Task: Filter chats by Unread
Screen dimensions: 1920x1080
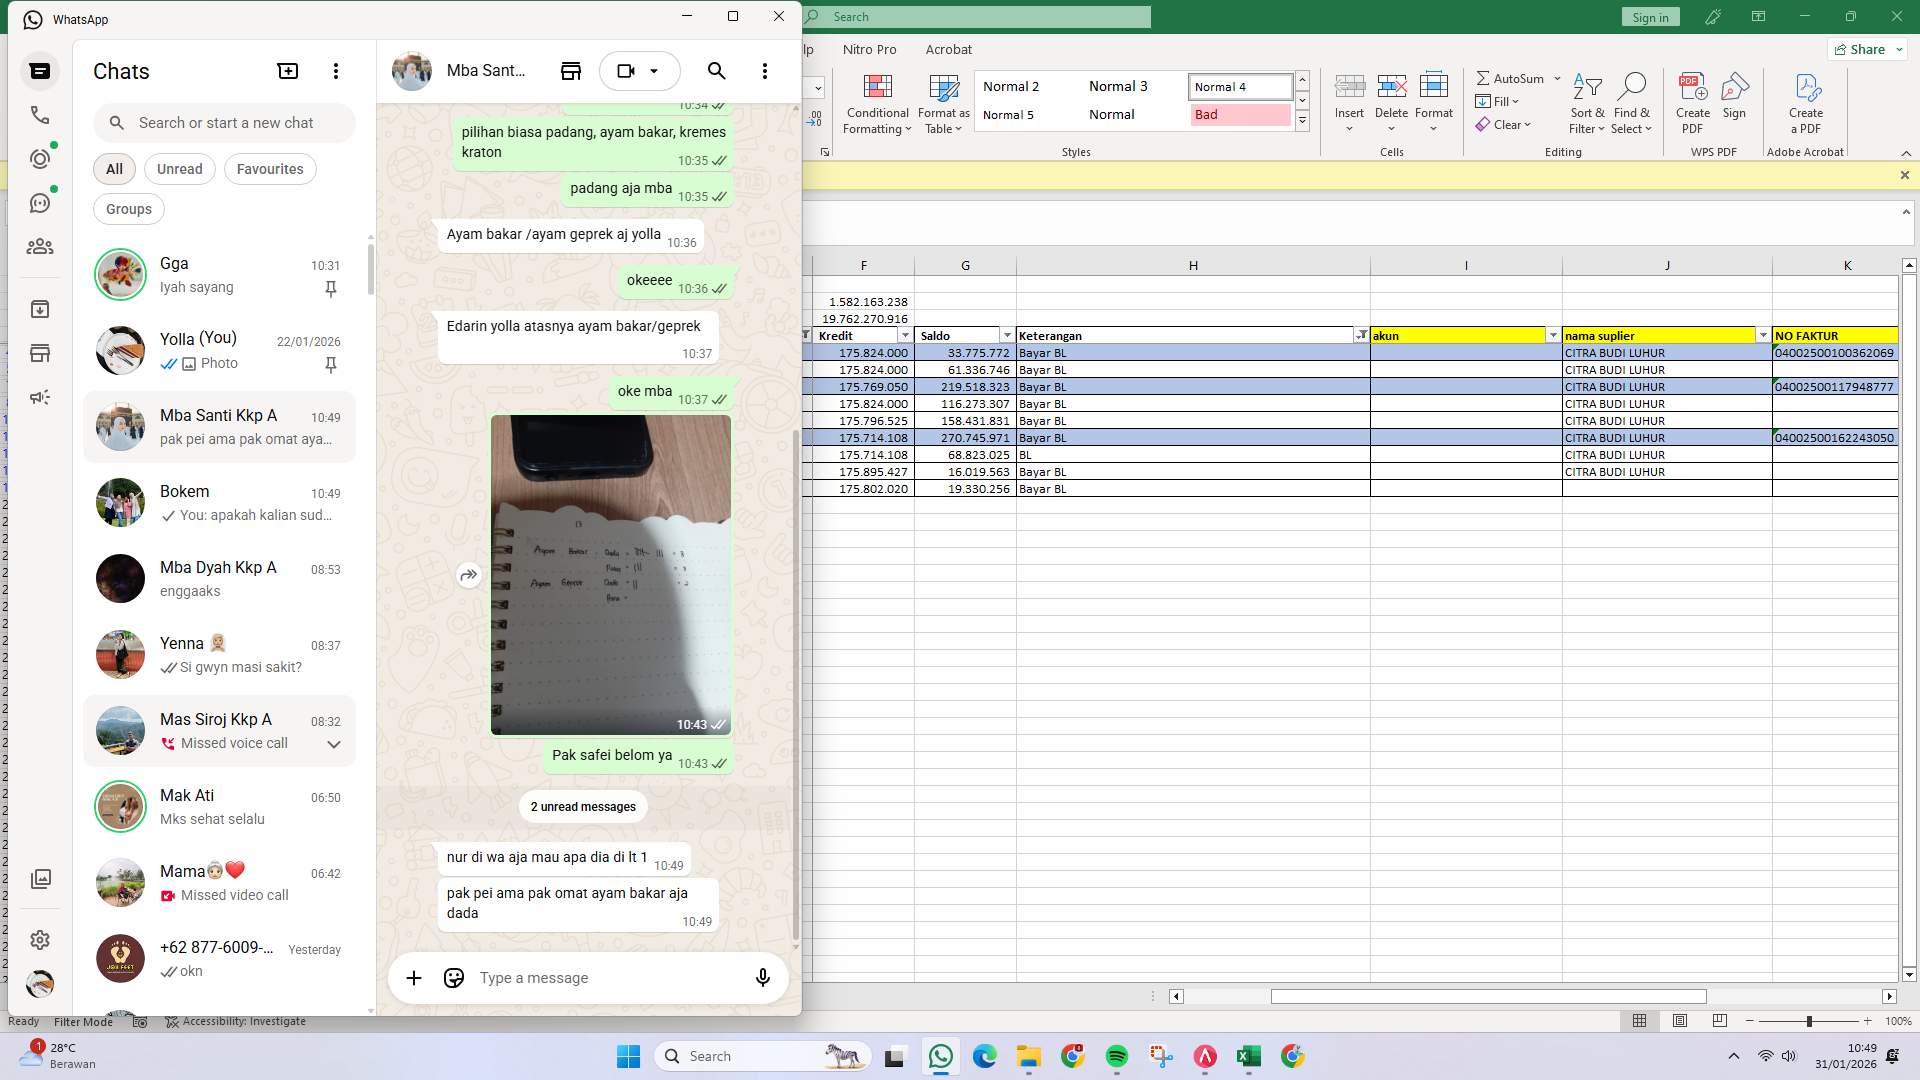Action: tap(179, 168)
